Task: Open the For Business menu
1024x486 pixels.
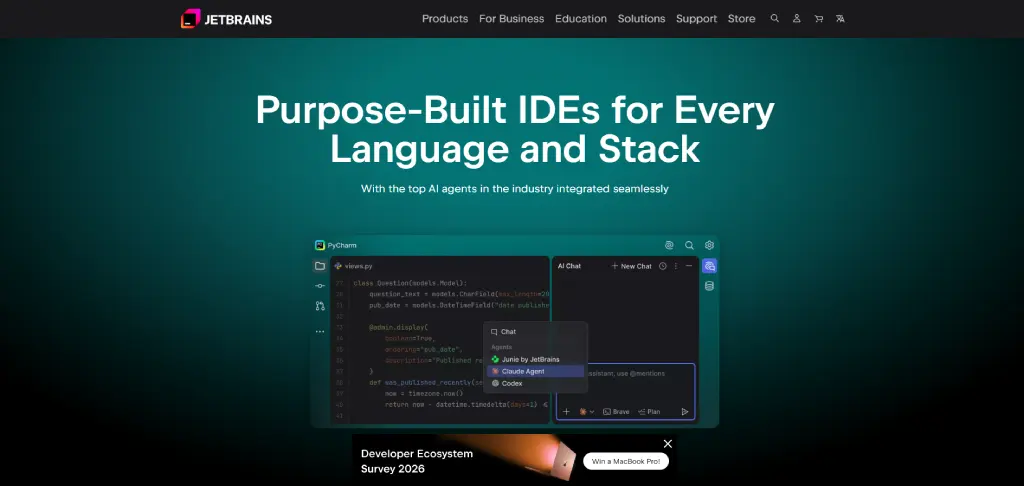Action: point(511,19)
